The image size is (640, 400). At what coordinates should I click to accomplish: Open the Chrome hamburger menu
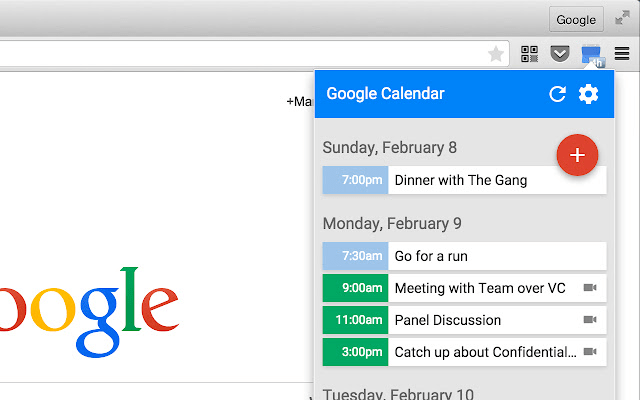622,54
